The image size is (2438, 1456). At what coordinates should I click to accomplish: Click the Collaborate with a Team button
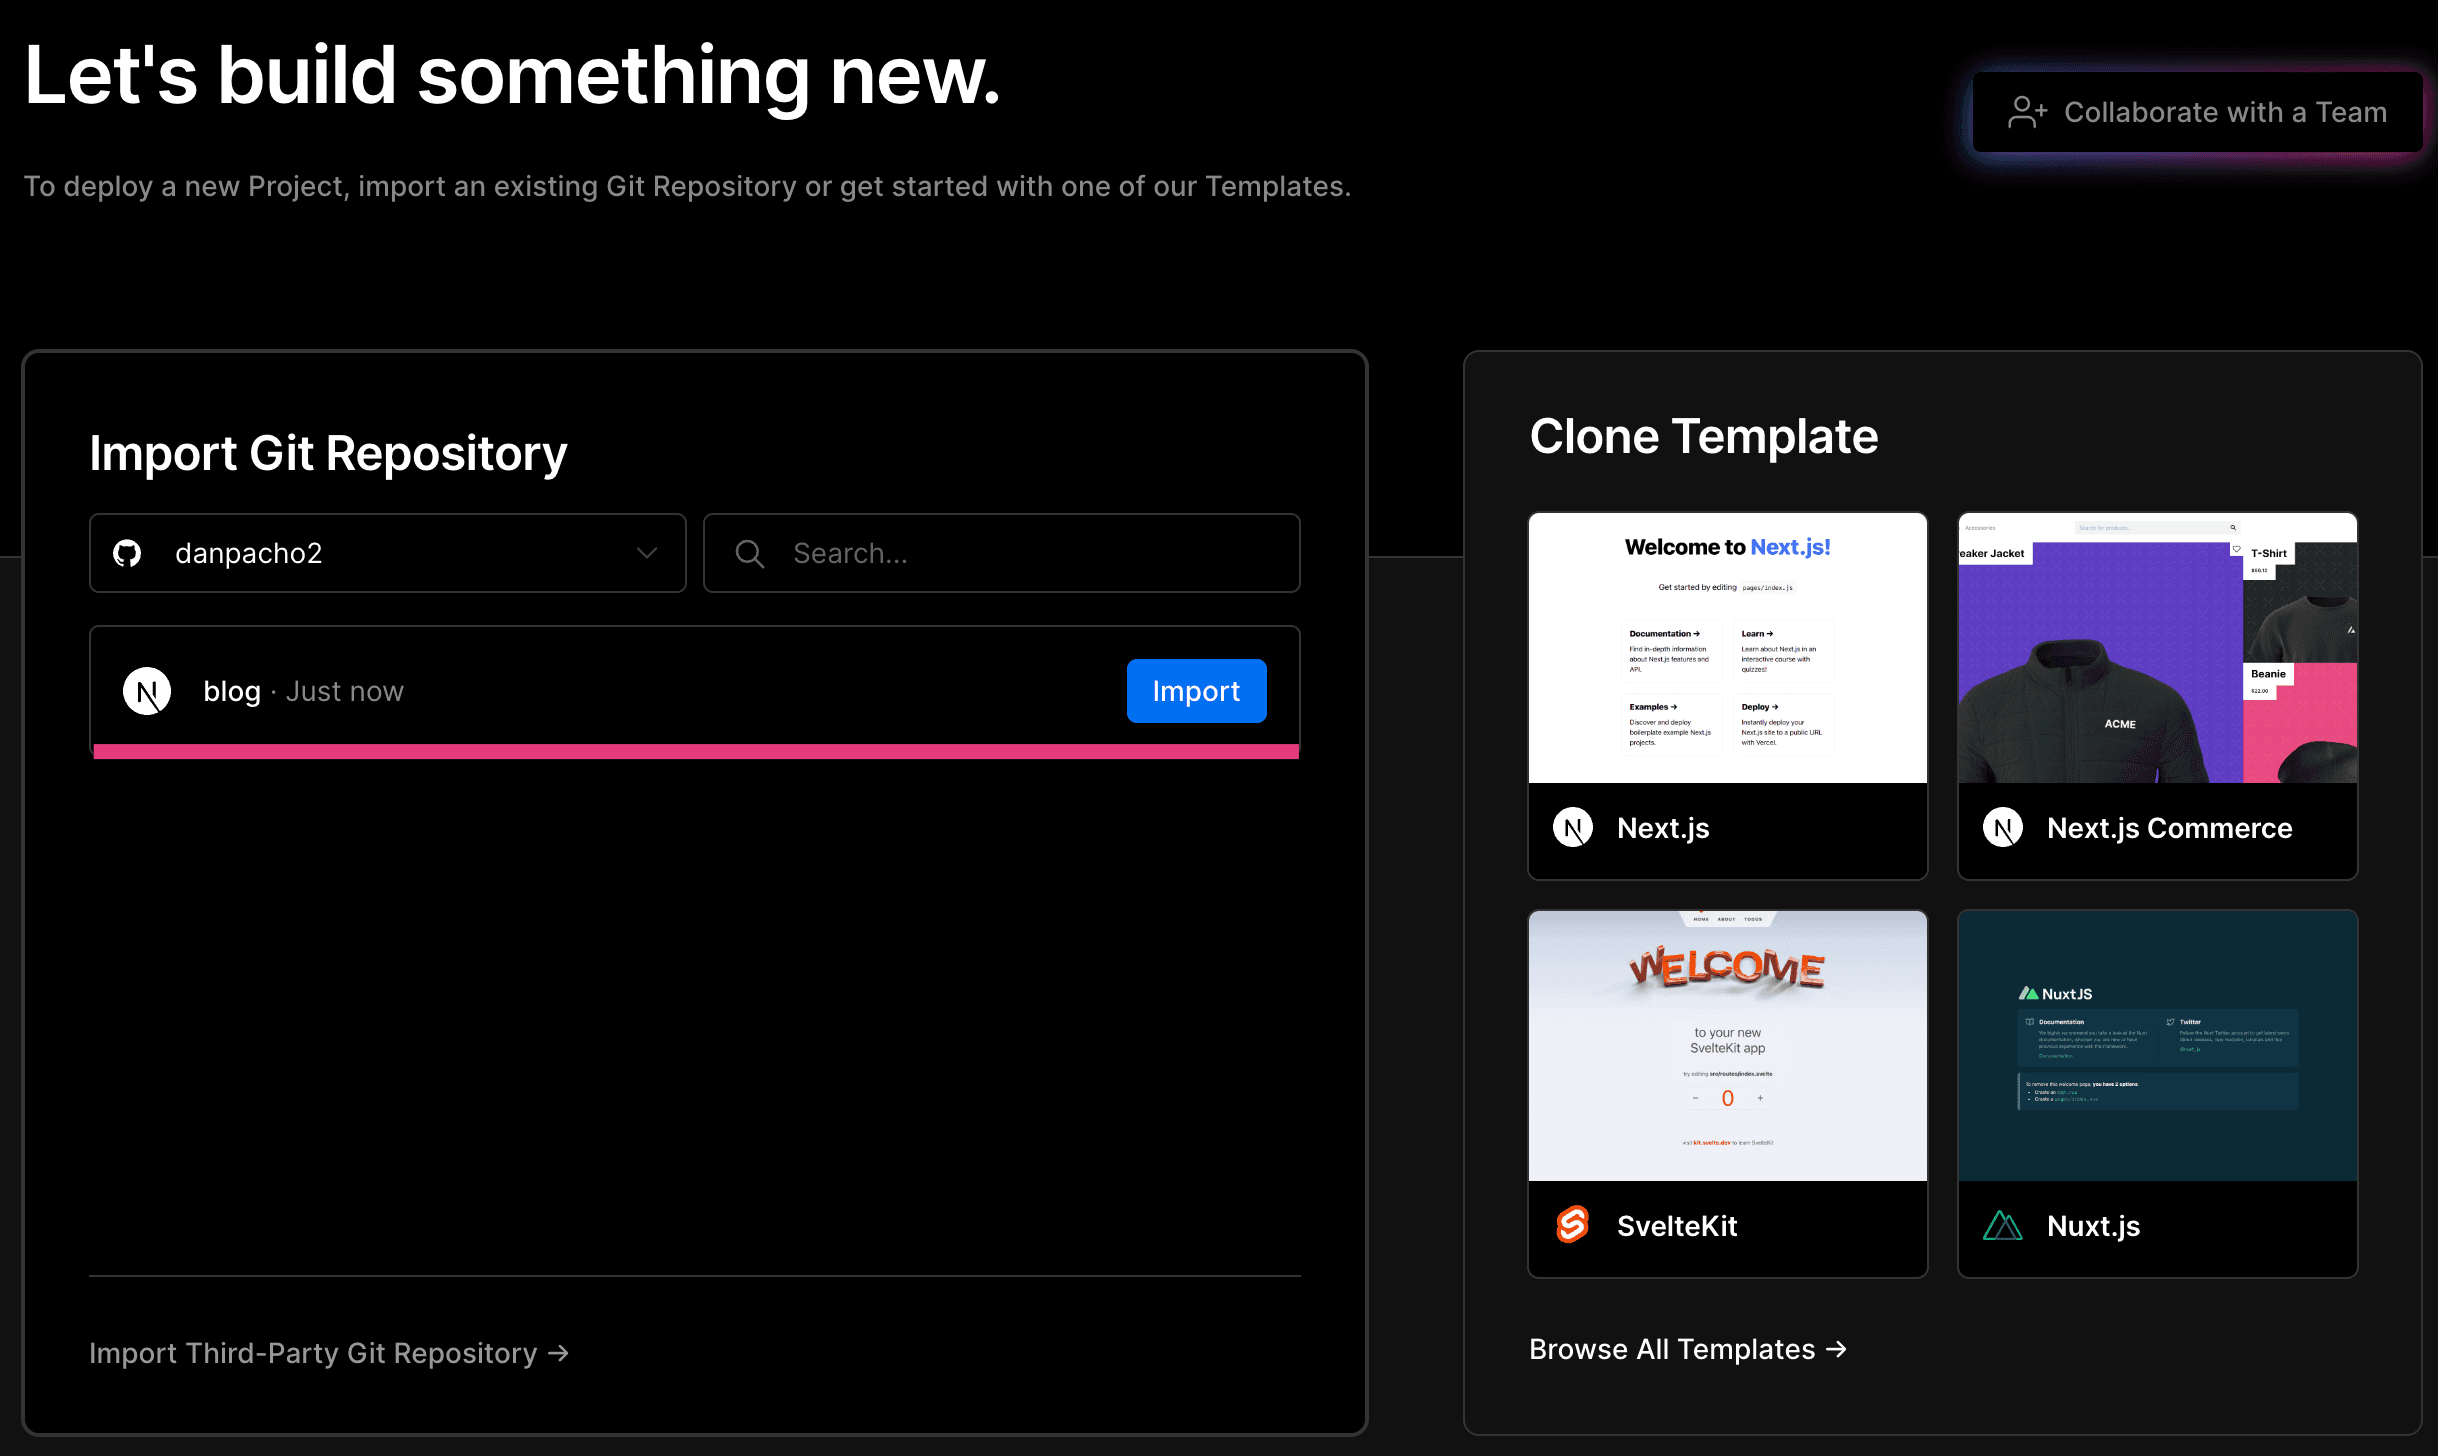point(2197,112)
